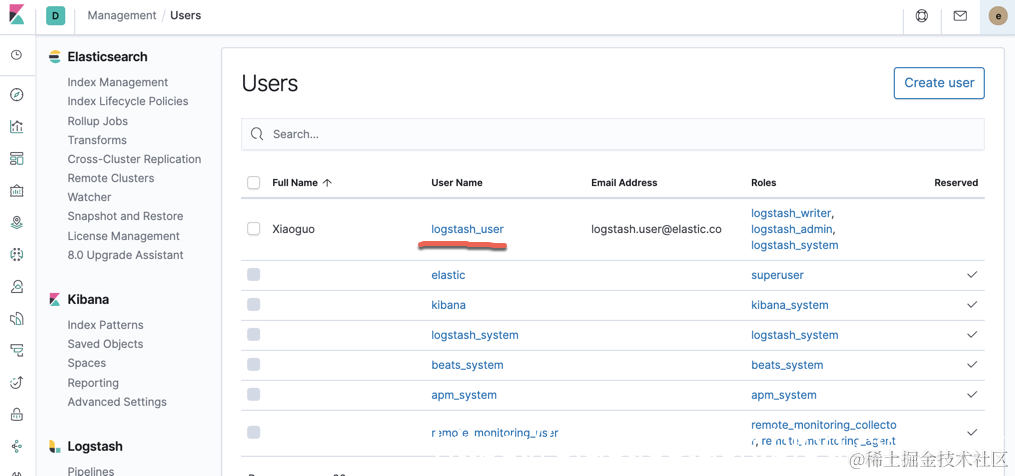Sort by Roles column header
This screenshot has height=476, width=1015.
(x=764, y=183)
